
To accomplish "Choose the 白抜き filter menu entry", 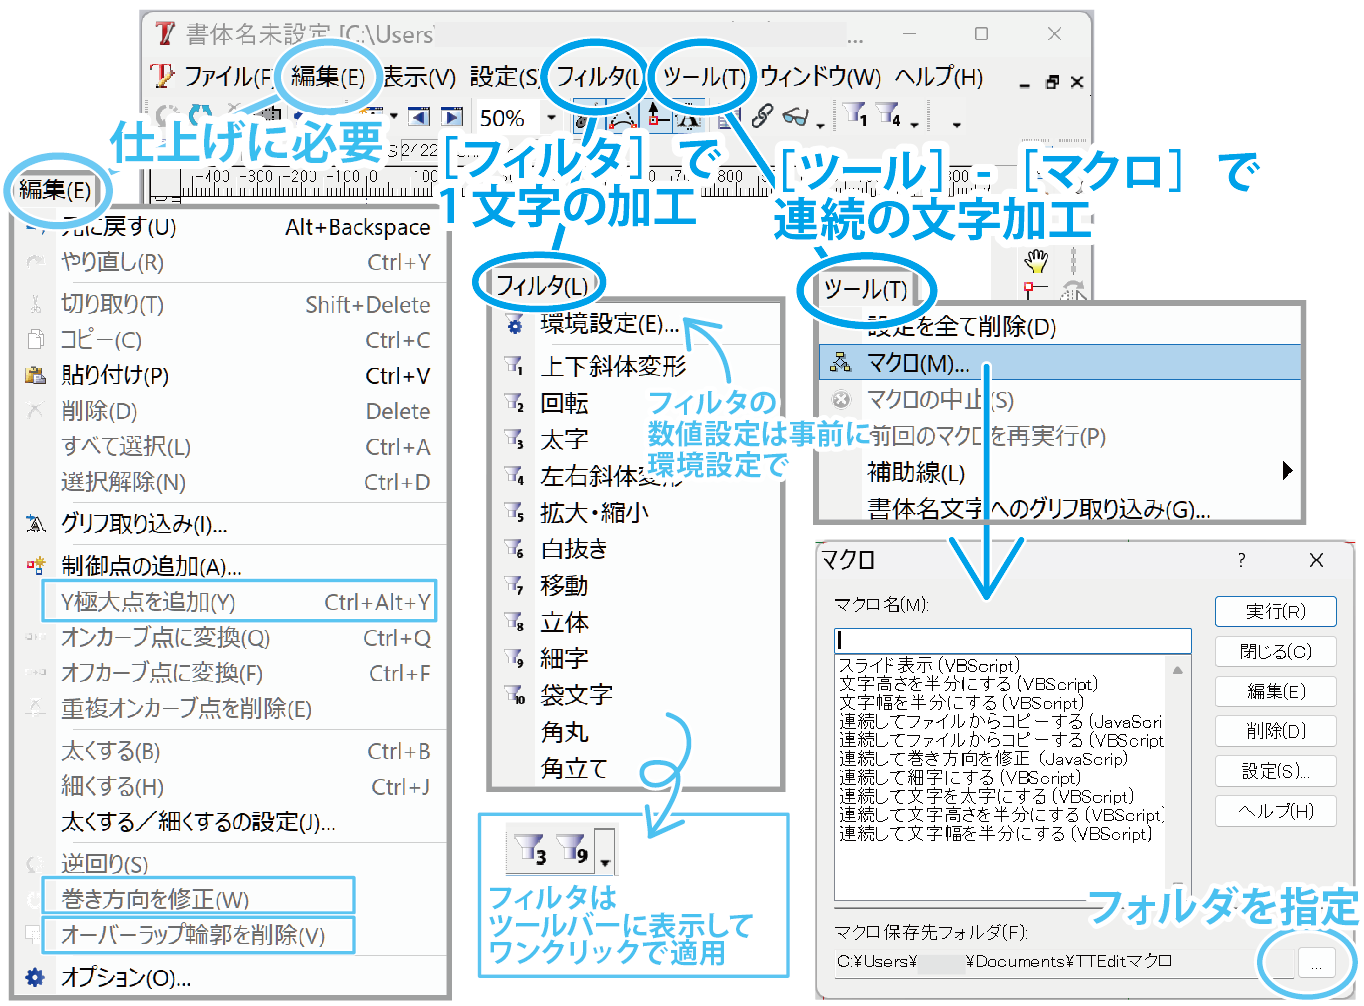I will pyautogui.click(x=573, y=549).
